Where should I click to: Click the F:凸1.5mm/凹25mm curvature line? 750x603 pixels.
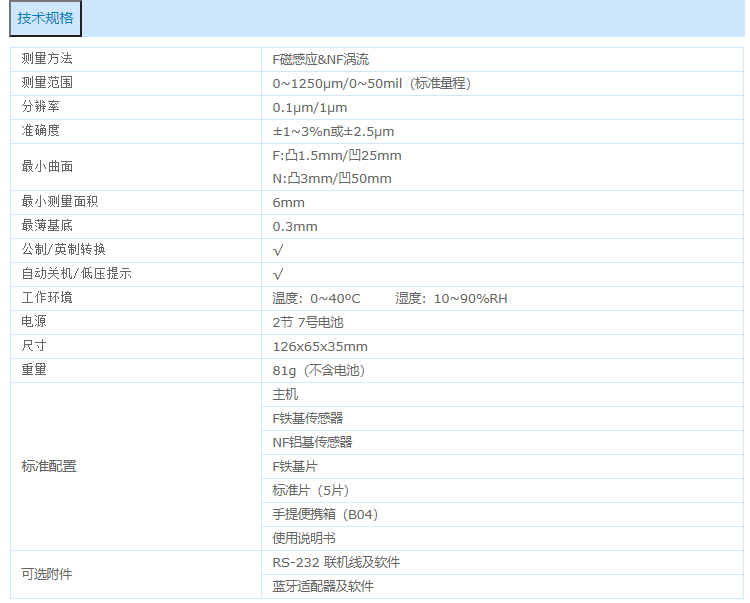tap(337, 156)
